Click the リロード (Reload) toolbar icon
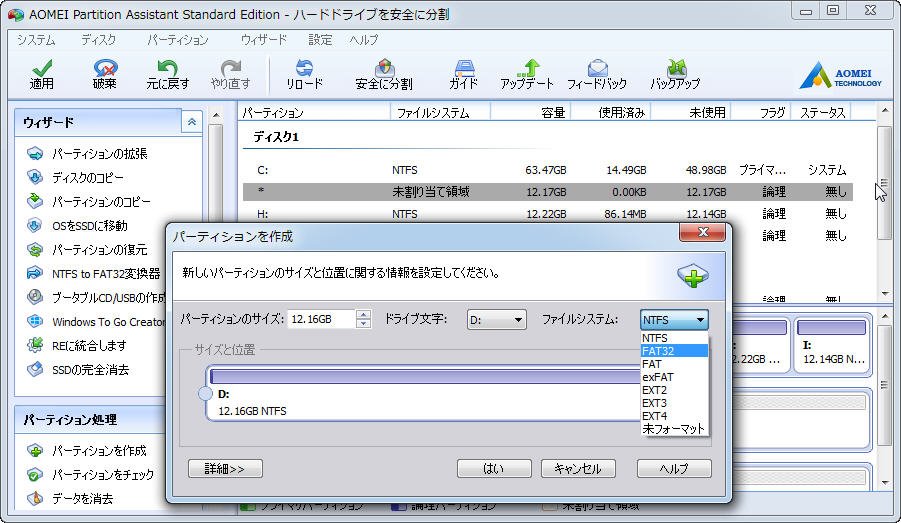The width and height of the screenshot is (901, 523). (x=305, y=74)
